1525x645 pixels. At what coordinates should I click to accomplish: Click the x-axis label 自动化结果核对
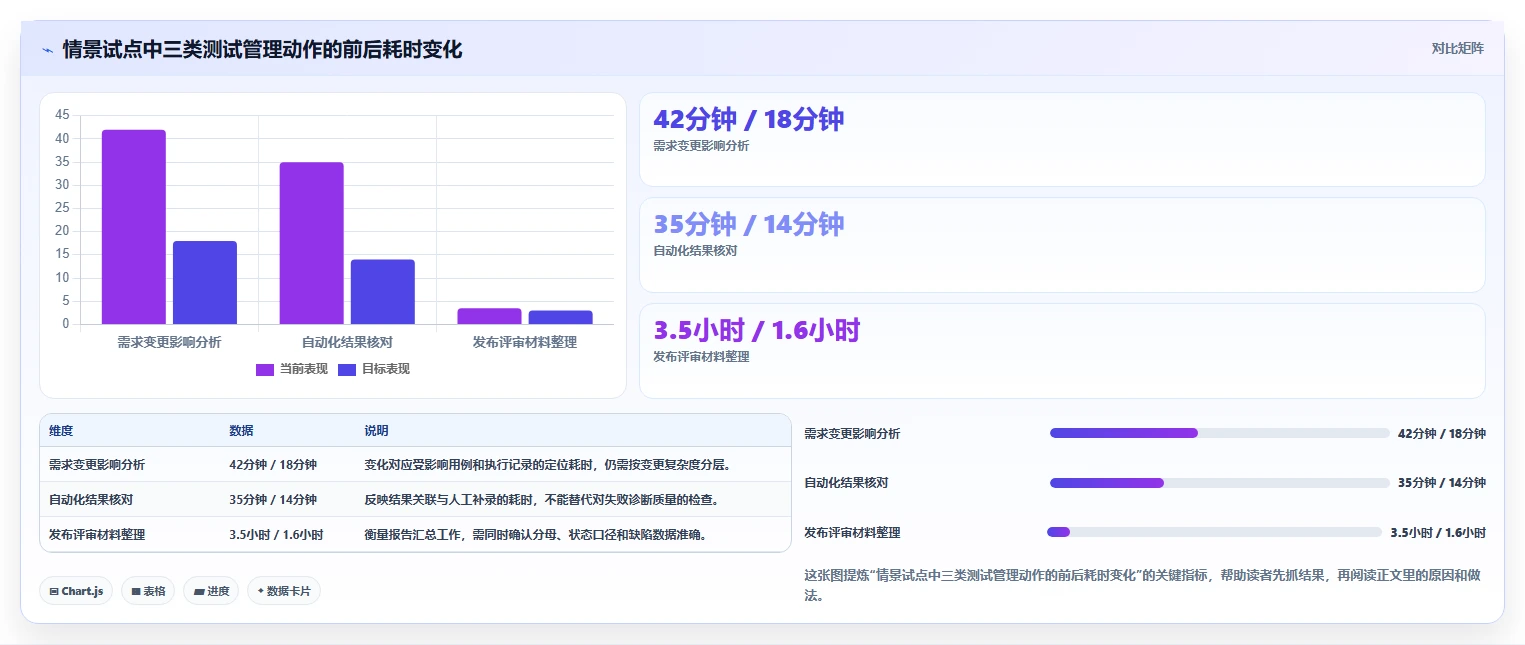coord(347,342)
